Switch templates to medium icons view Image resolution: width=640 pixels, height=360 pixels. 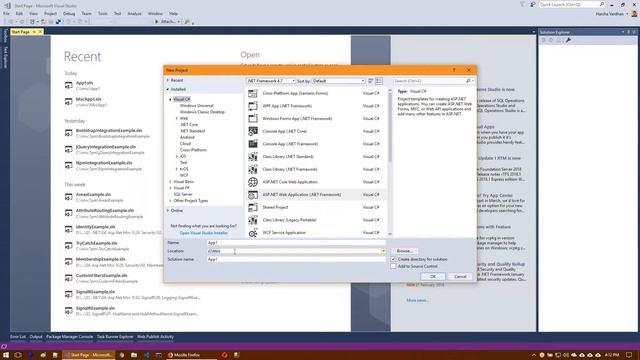[x=379, y=81]
